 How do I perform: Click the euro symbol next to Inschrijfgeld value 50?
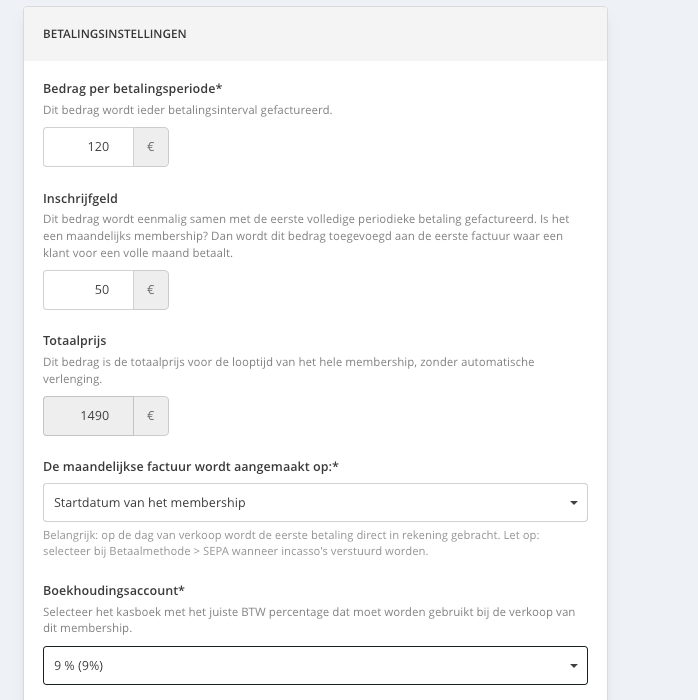[151, 290]
